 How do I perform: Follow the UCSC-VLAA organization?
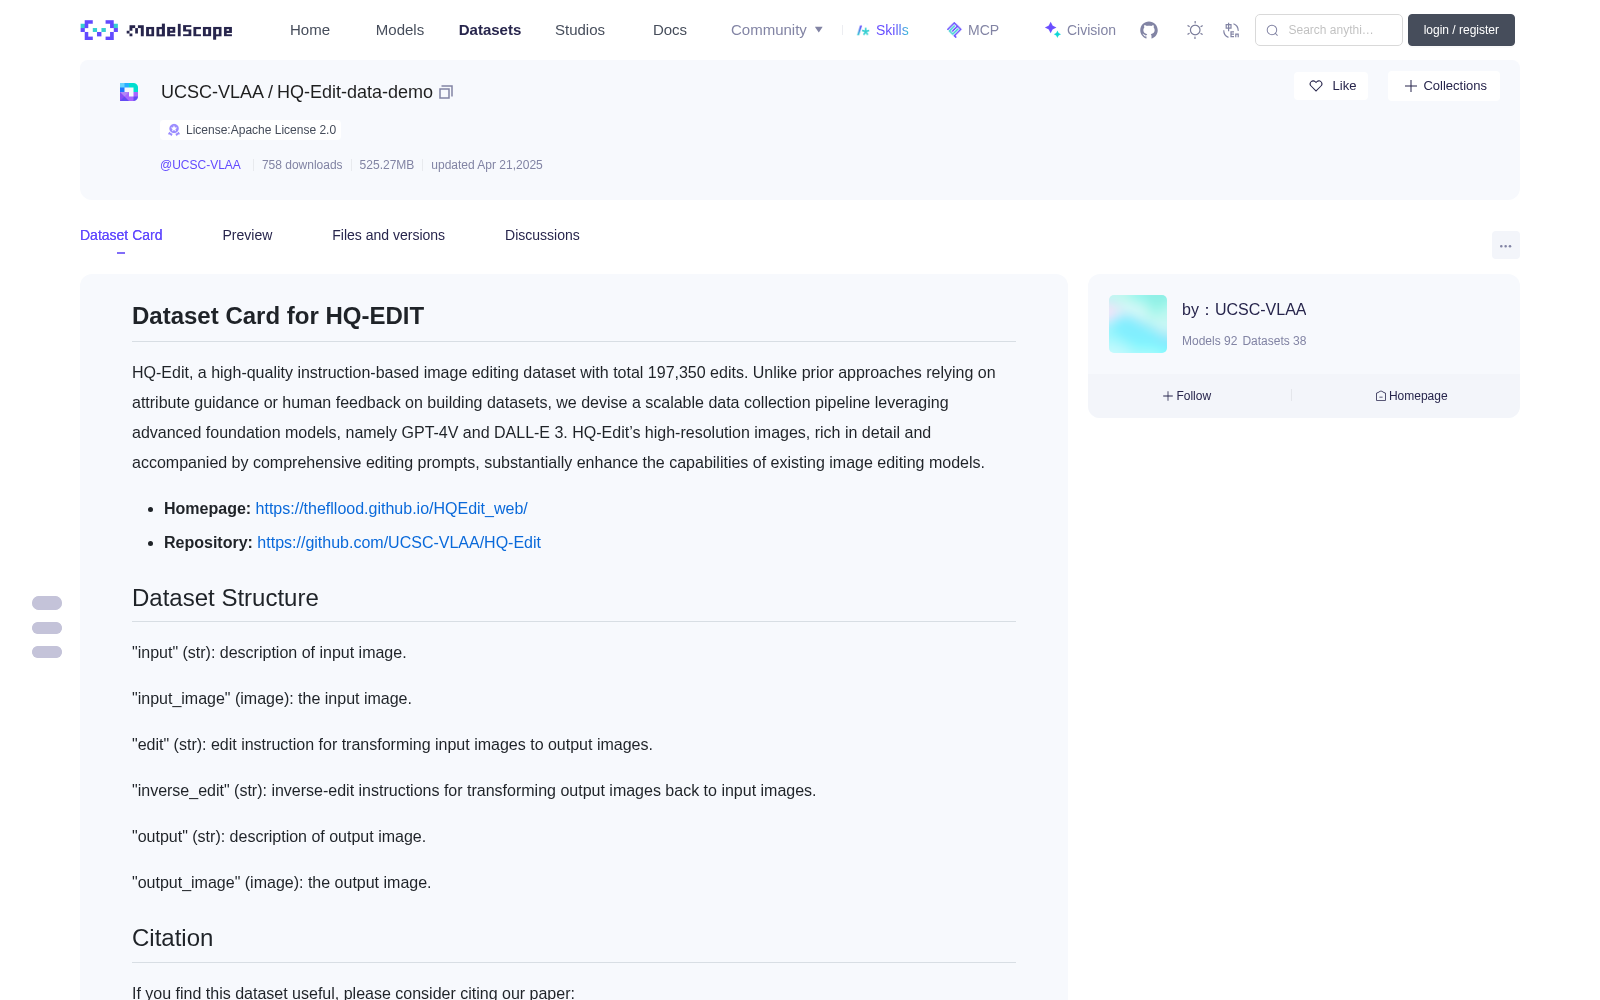tap(1187, 396)
